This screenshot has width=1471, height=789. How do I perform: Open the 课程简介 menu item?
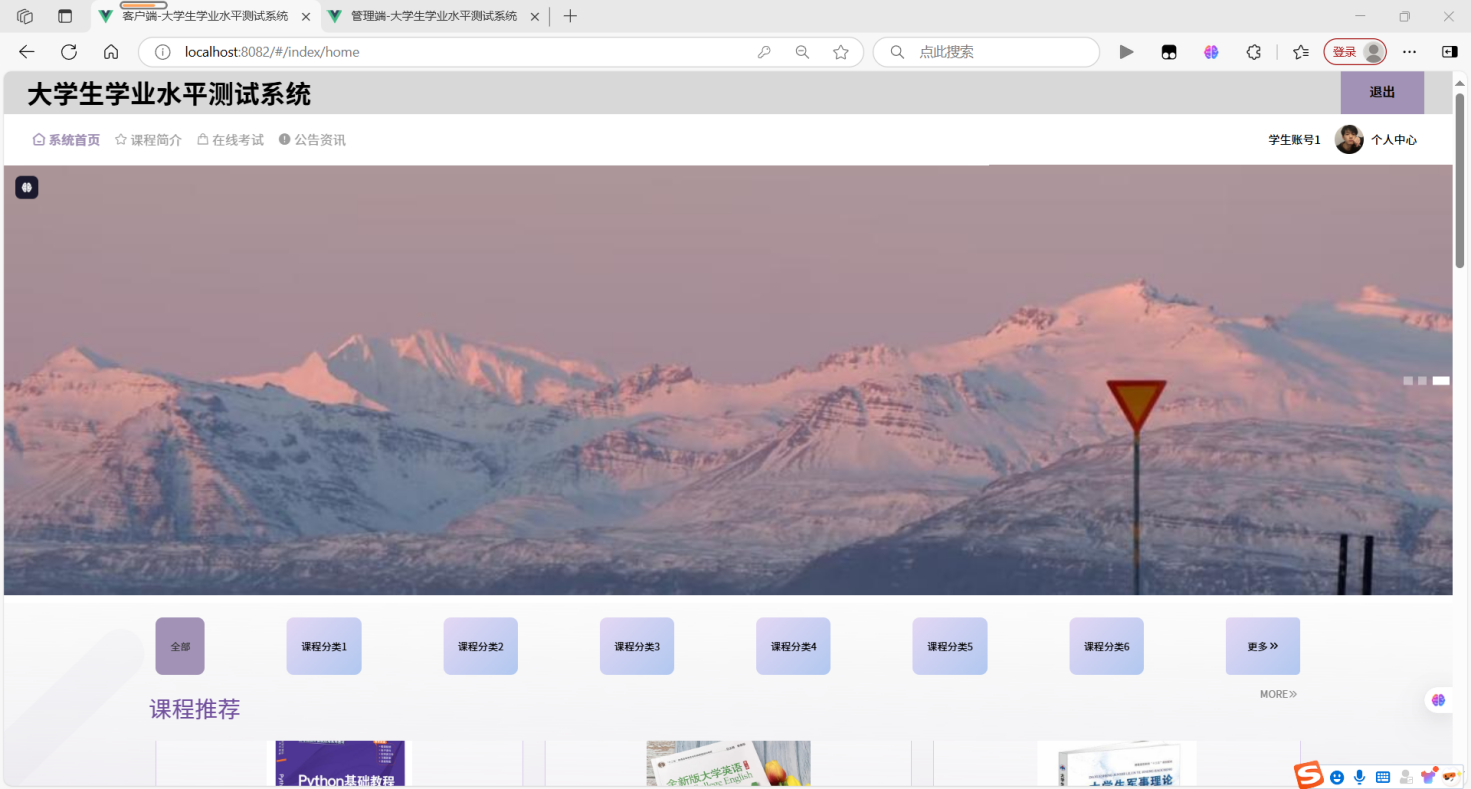coord(148,140)
